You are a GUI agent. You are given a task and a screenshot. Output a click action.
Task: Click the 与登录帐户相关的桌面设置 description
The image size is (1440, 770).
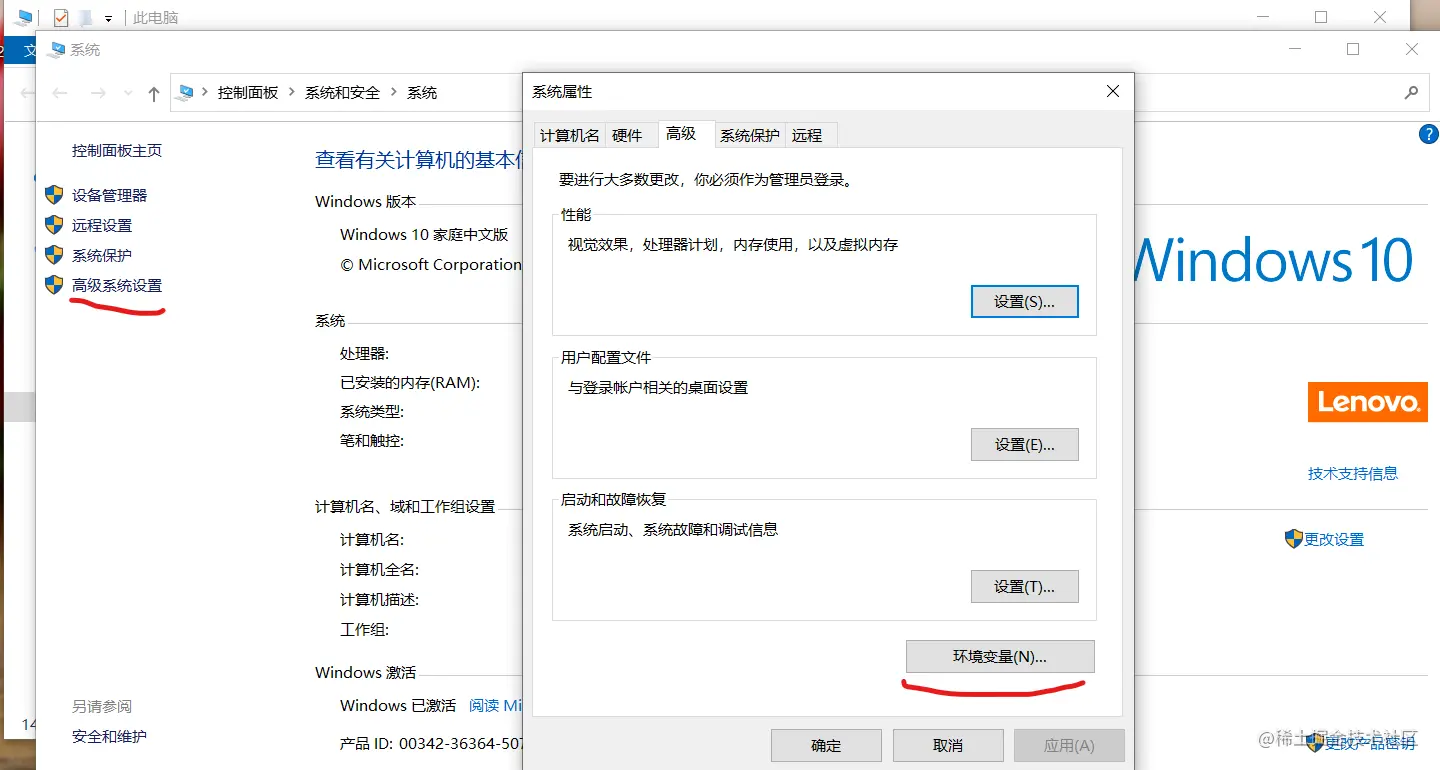pyautogui.click(x=658, y=388)
